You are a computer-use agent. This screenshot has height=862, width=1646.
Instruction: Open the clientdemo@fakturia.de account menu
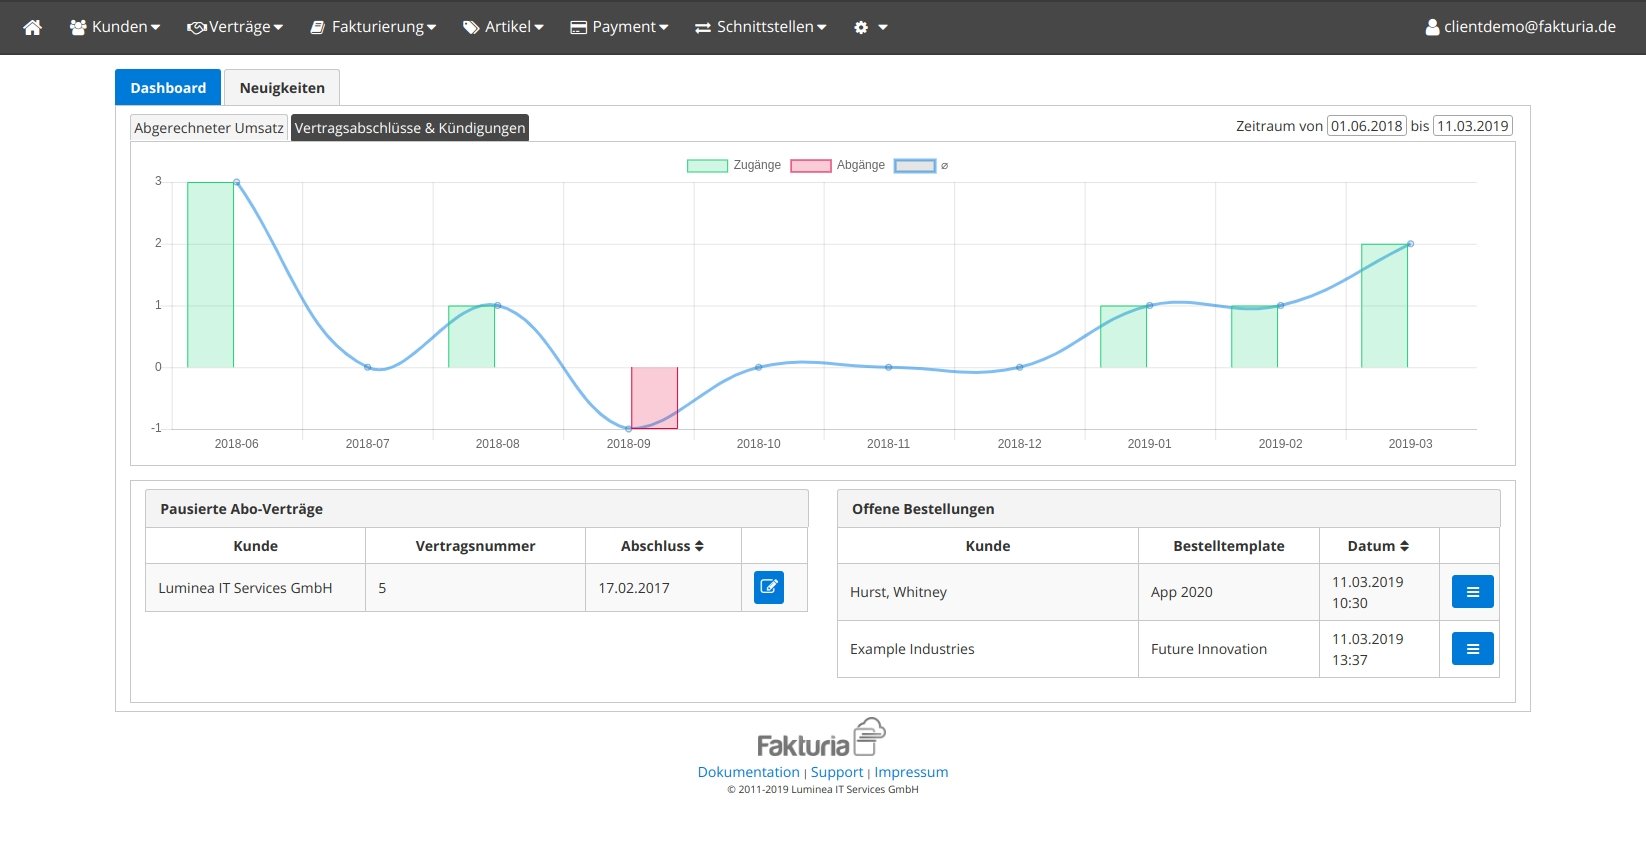pos(1521,27)
